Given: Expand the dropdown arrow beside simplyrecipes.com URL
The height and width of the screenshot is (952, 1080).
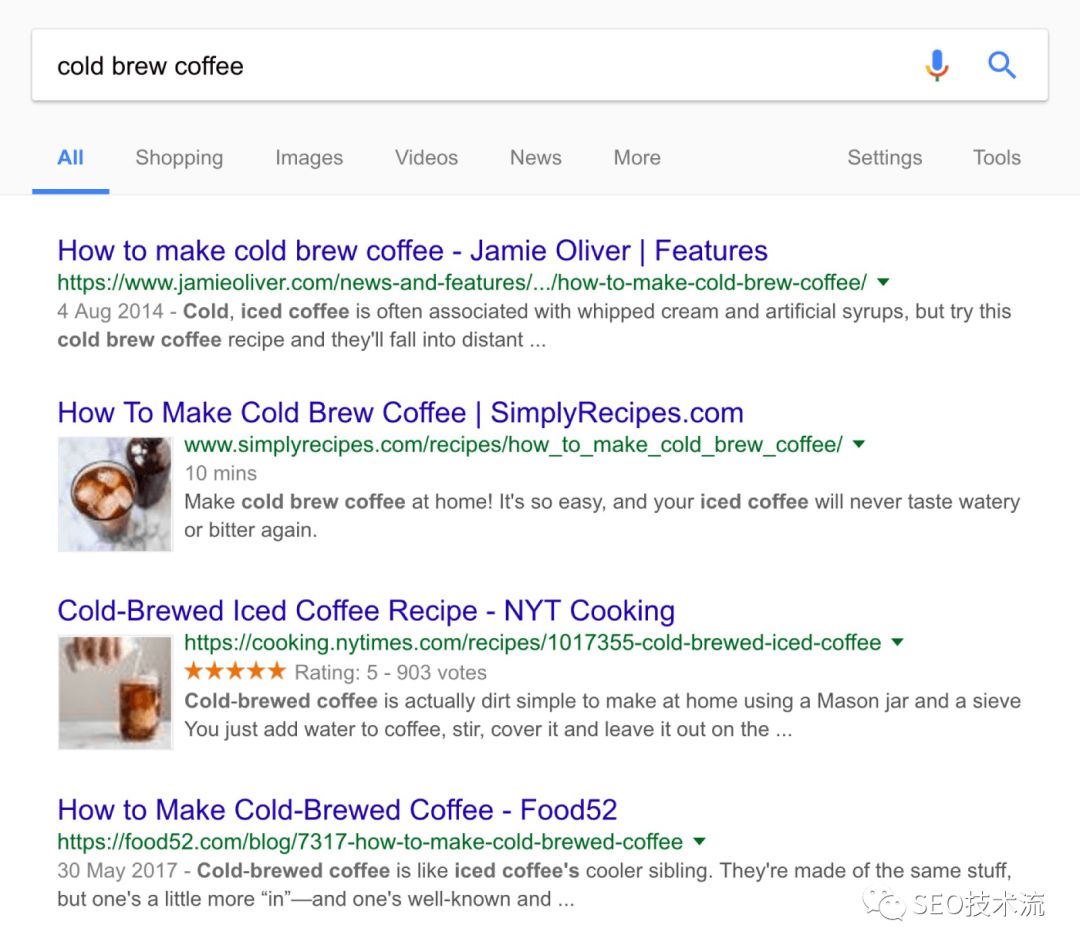Looking at the screenshot, I should coord(858,445).
